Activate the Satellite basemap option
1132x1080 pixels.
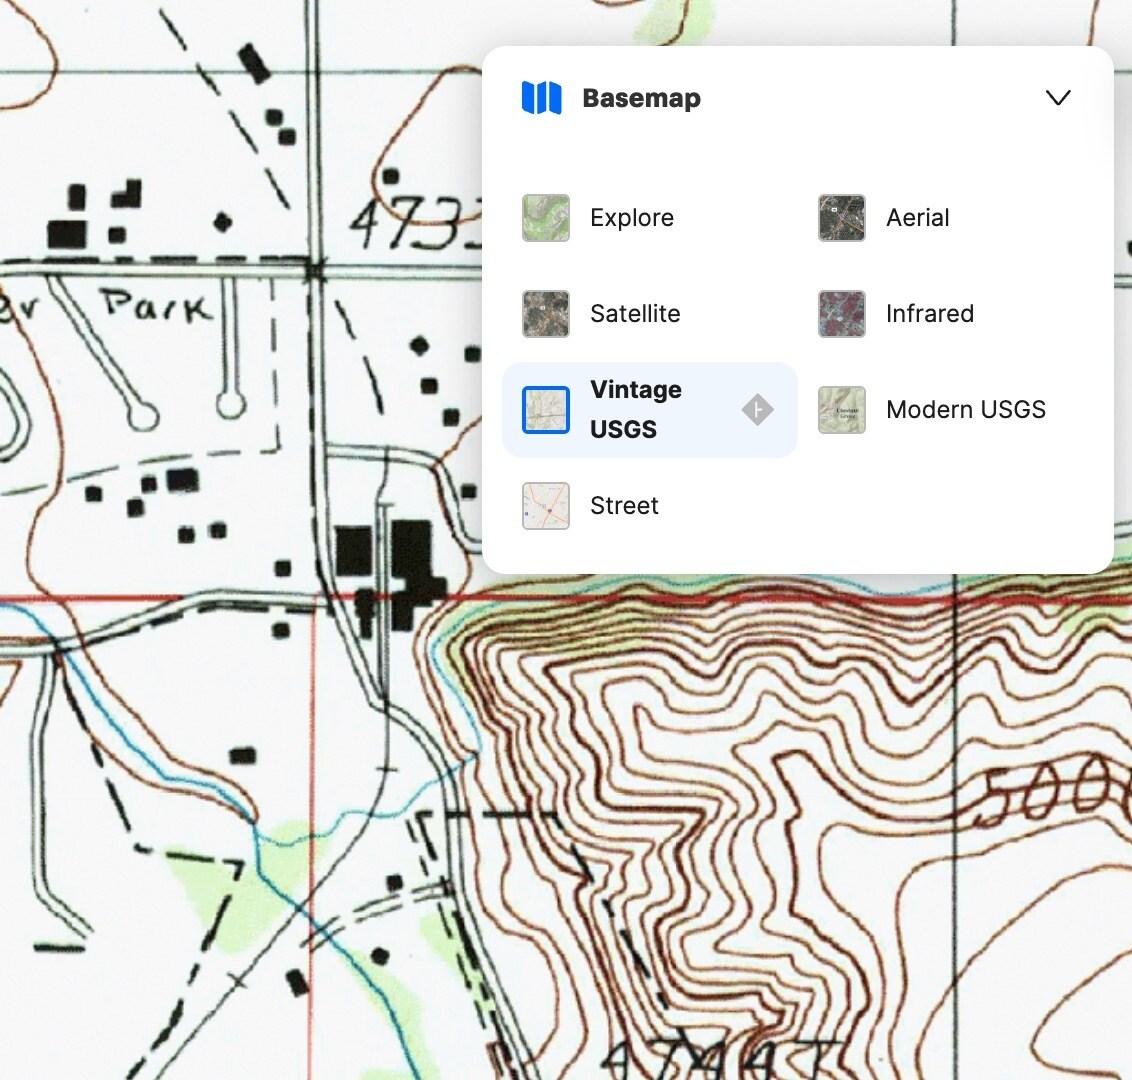coord(634,313)
